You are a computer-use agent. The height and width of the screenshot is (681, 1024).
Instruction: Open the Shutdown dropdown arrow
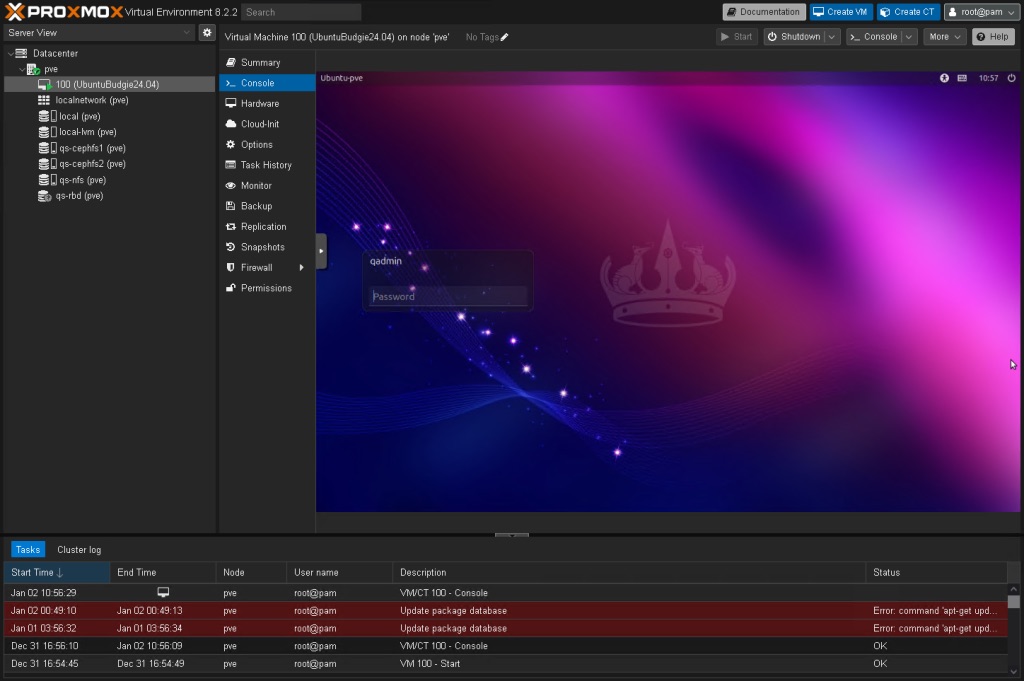(x=832, y=37)
